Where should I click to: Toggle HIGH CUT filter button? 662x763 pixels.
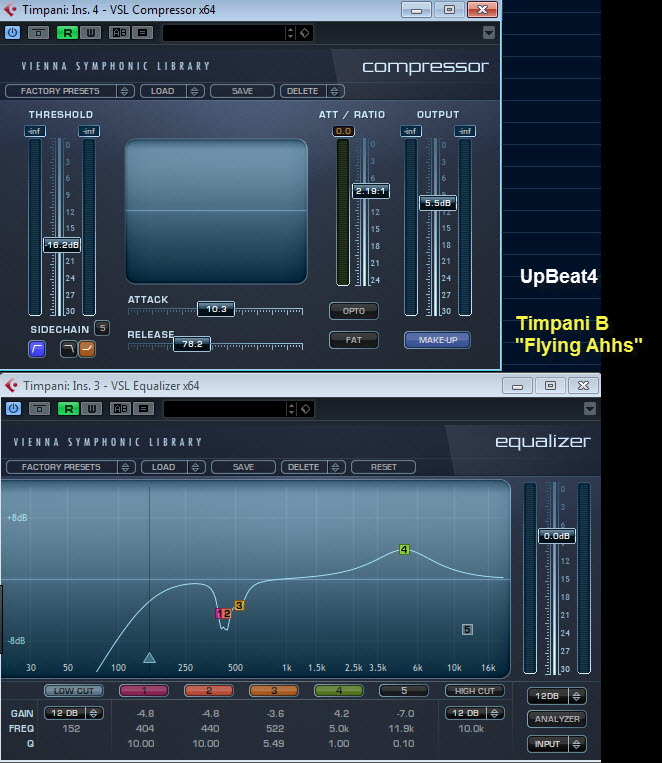pyautogui.click(x=475, y=690)
